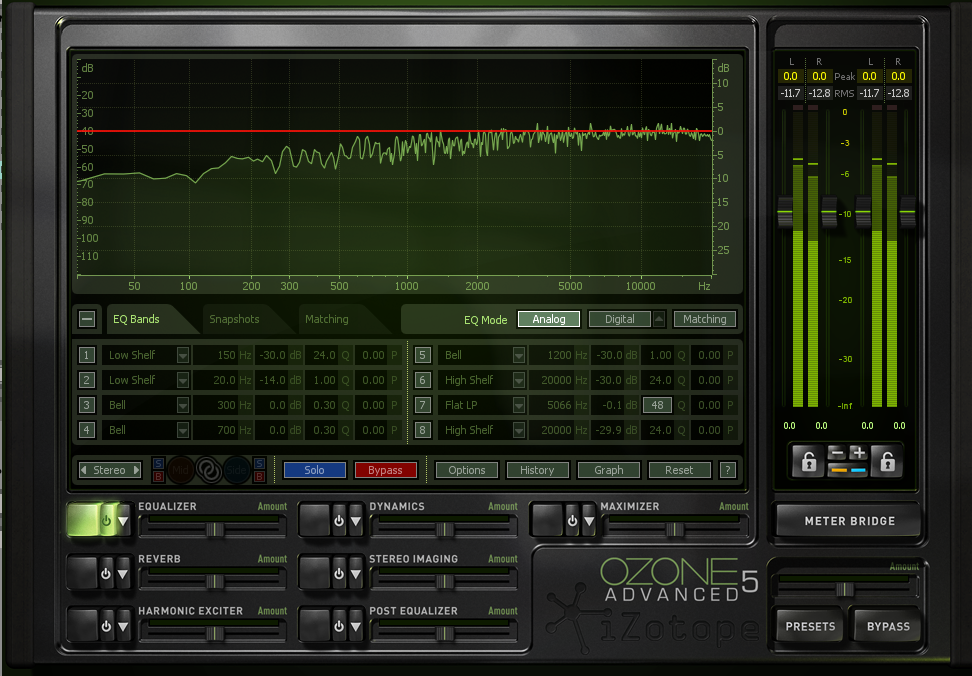Collapse the EQ bands panel with the minus button
Image resolution: width=972 pixels, height=676 pixels.
point(87,319)
